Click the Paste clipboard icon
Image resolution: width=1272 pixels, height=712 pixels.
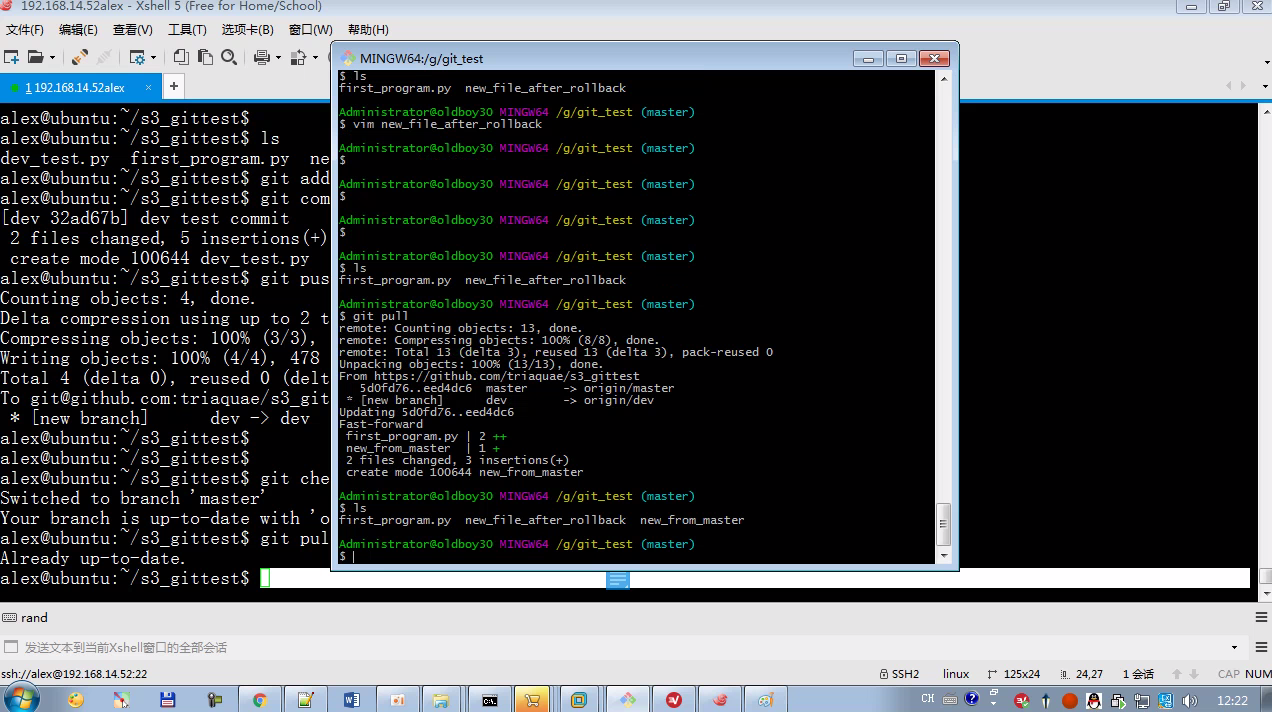tap(205, 57)
